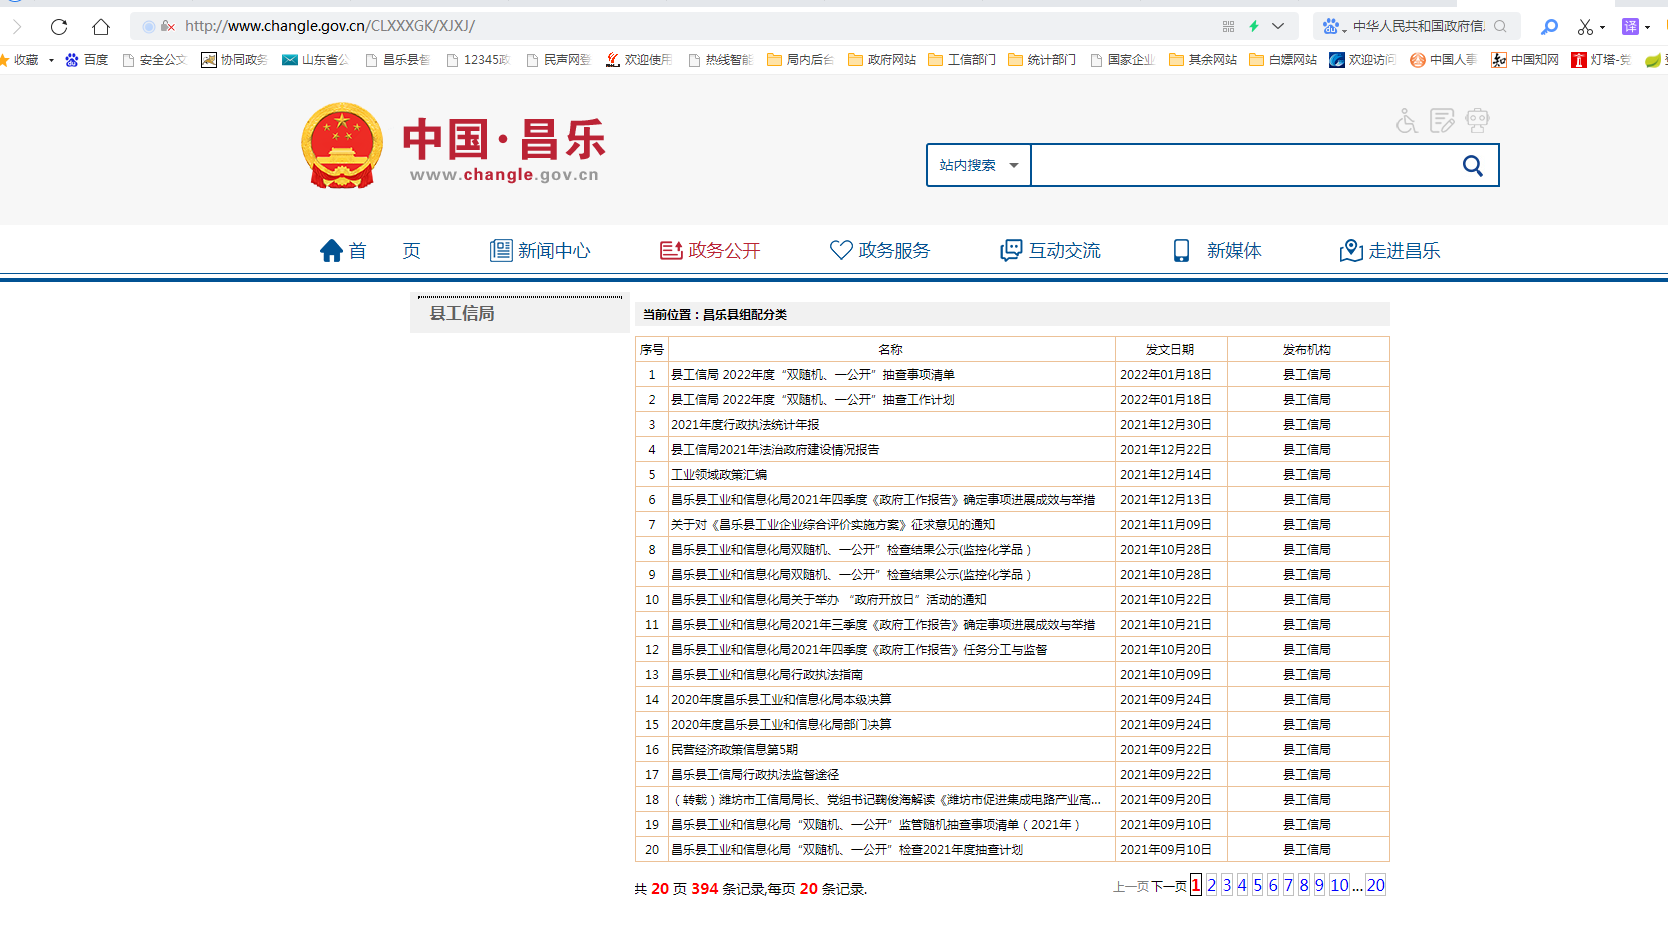Open the 政务公开 navigation menu
This screenshot has height=935, width=1668.
point(710,251)
